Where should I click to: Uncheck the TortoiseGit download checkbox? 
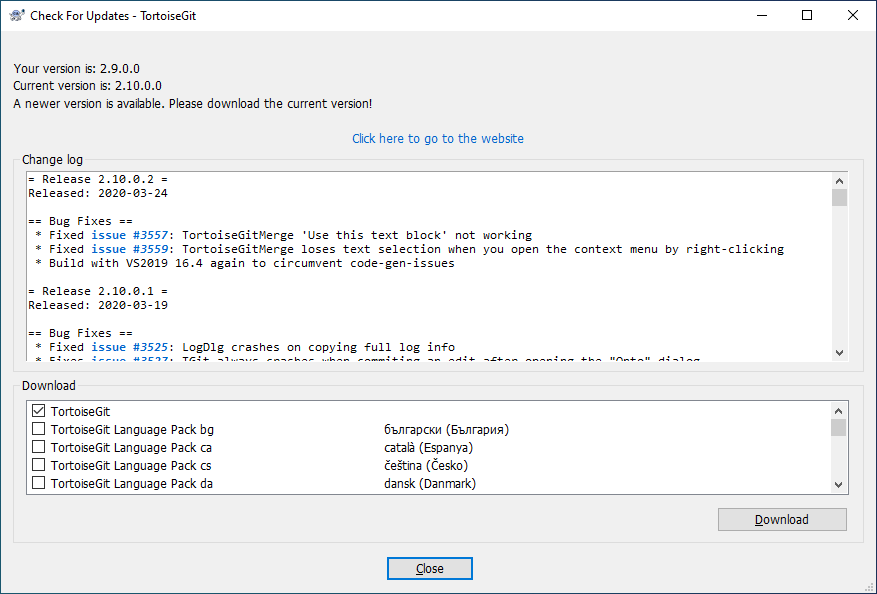[x=39, y=411]
